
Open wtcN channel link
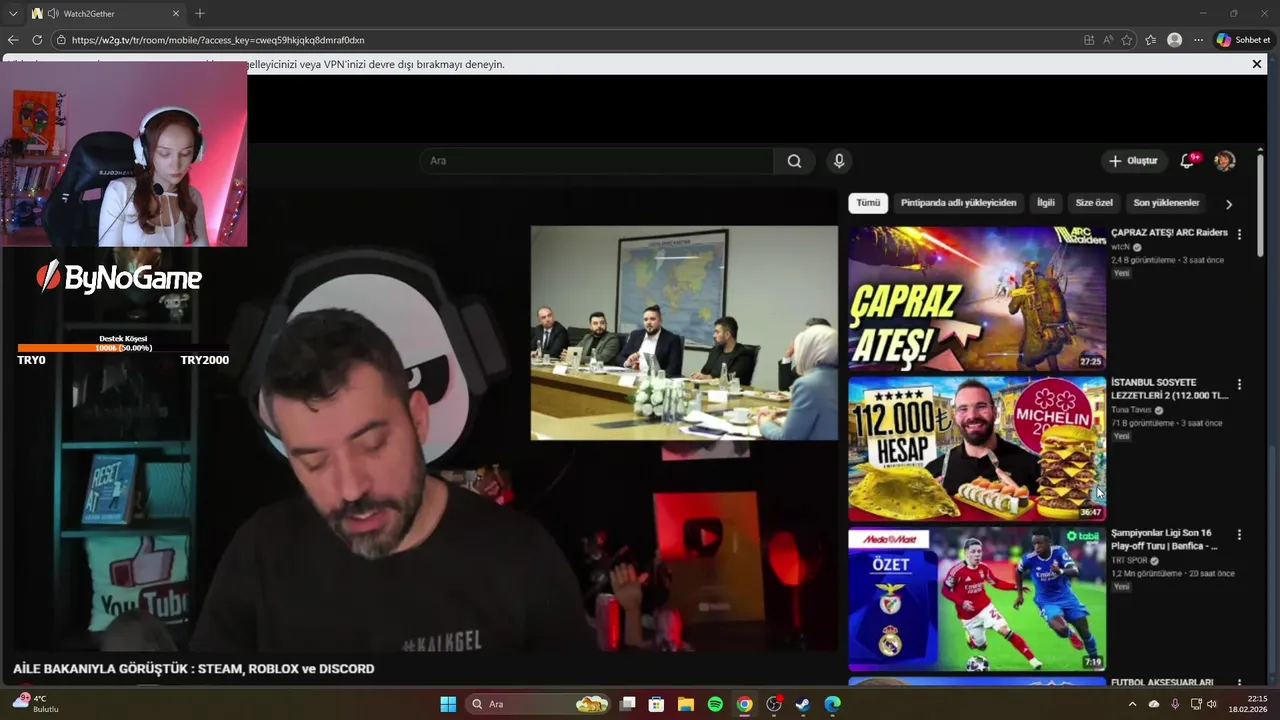coord(1121,247)
